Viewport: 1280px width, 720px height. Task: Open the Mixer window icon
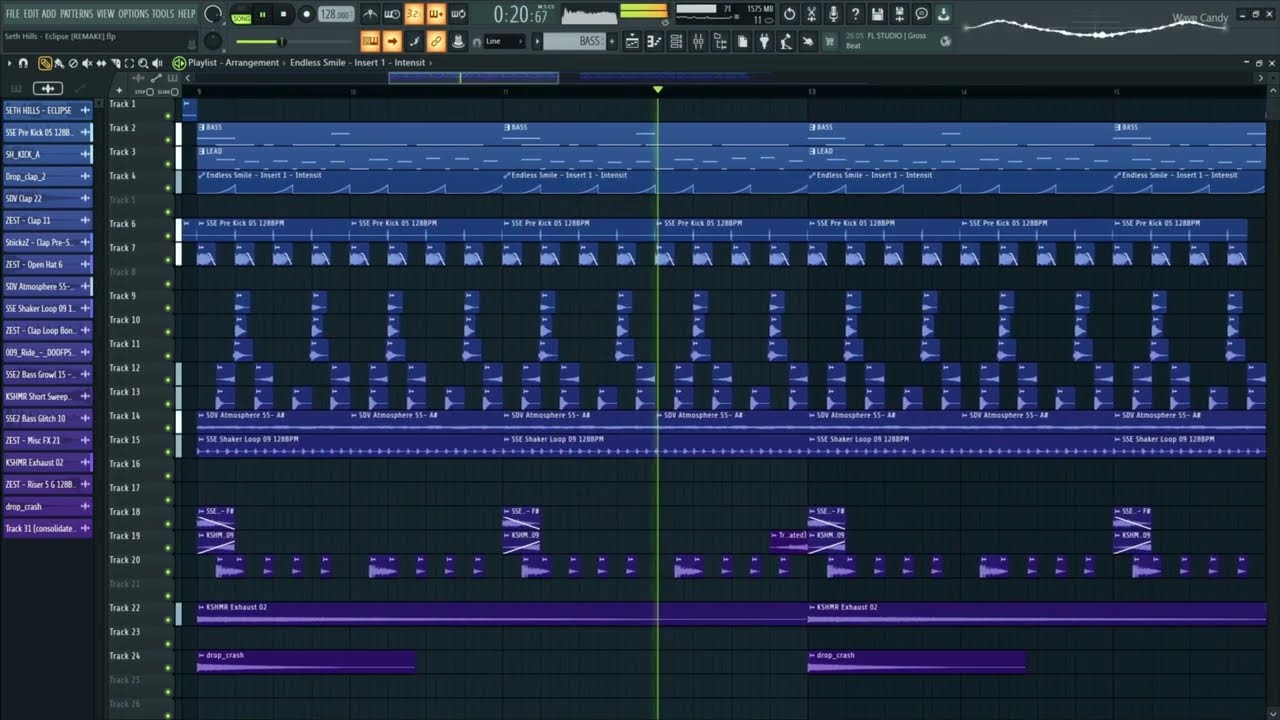click(x=698, y=41)
